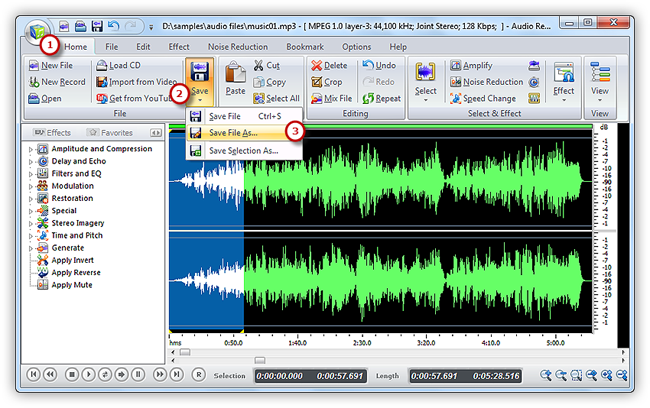
Task: Go to start playback button
Action: coord(33,375)
